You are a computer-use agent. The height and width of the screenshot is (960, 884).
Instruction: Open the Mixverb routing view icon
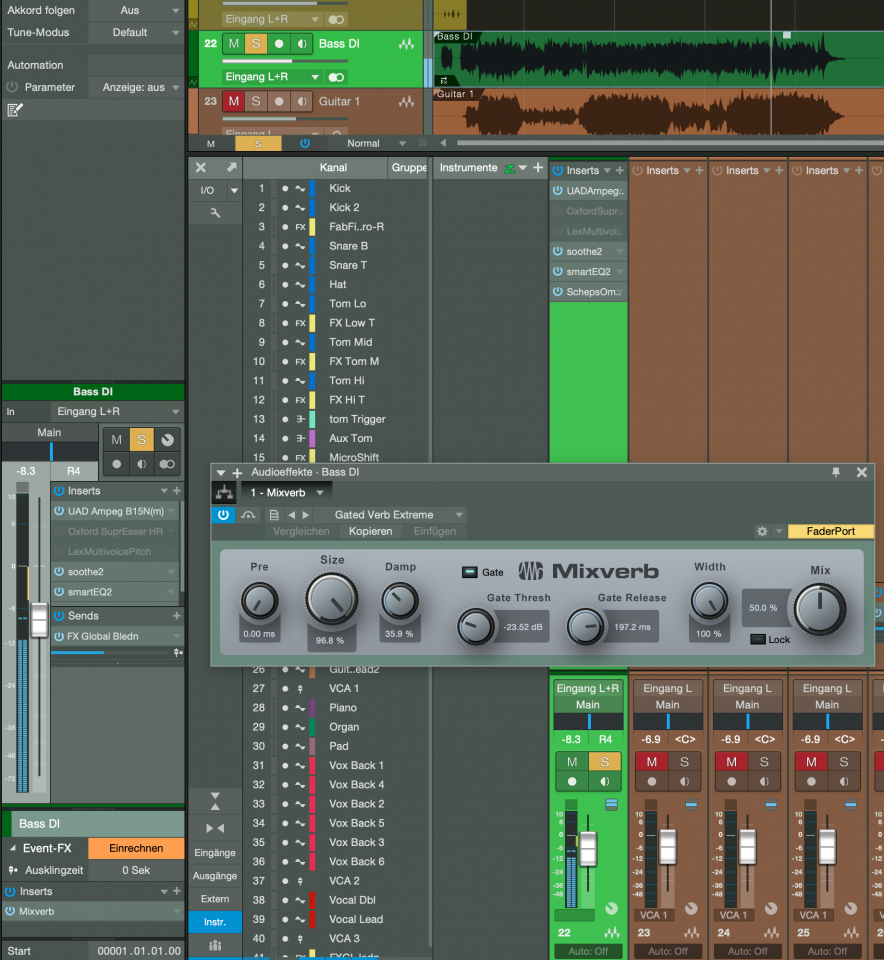tap(224, 493)
